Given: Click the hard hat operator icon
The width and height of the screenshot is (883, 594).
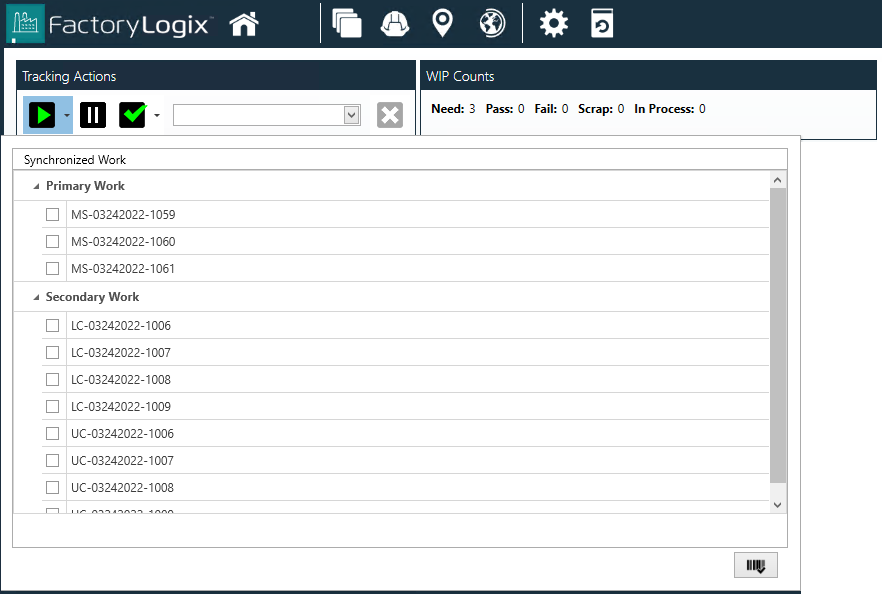Looking at the screenshot, I should tap(395, 23).
